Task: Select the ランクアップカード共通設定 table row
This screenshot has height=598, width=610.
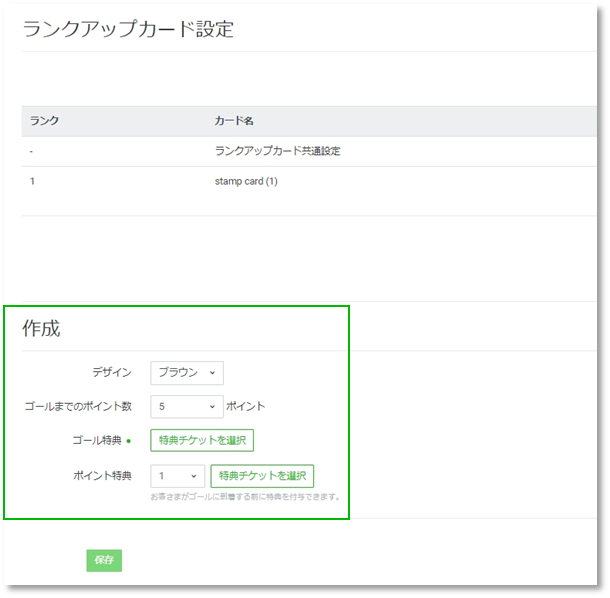Action: click(278, 151)
